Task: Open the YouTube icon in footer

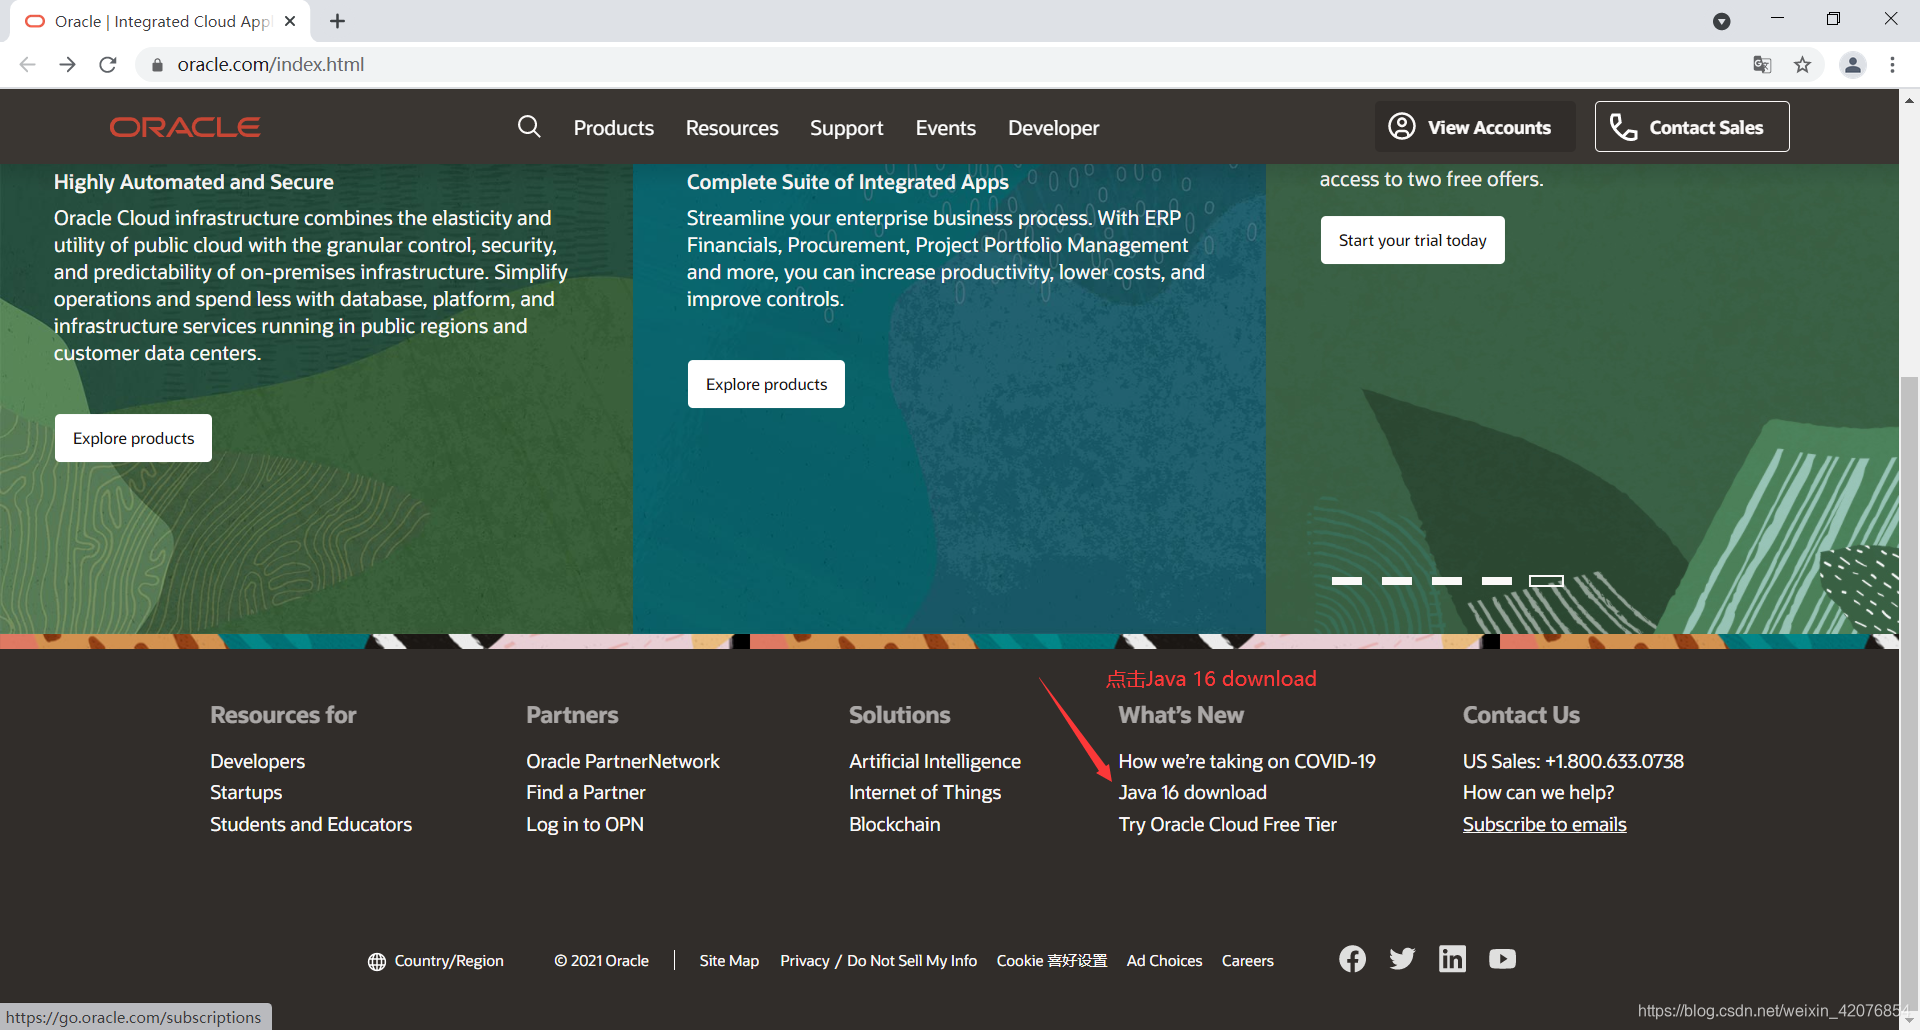Action: pyautogui.click(x=1502, y=959)
